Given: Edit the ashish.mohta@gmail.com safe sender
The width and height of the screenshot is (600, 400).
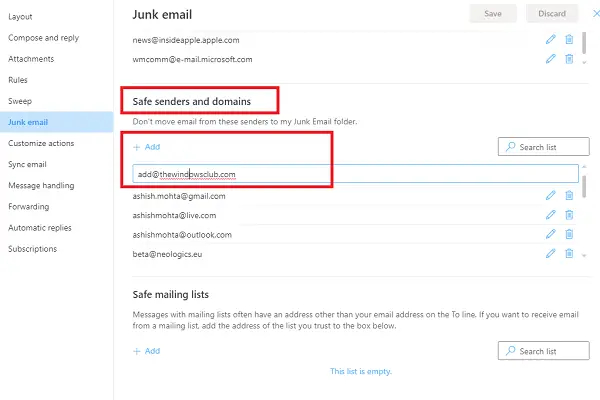Looking at the screenshot, I should click(550, 195).
